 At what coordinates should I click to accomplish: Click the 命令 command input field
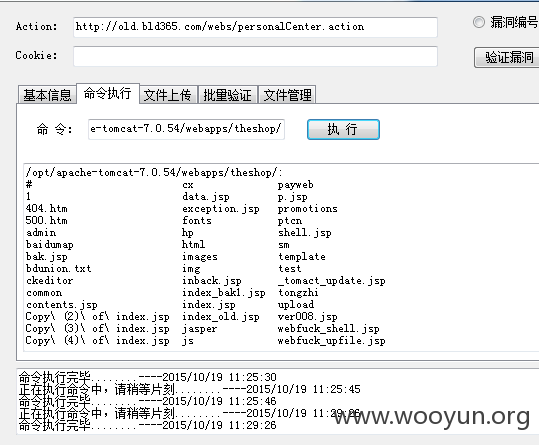[186, 129]
